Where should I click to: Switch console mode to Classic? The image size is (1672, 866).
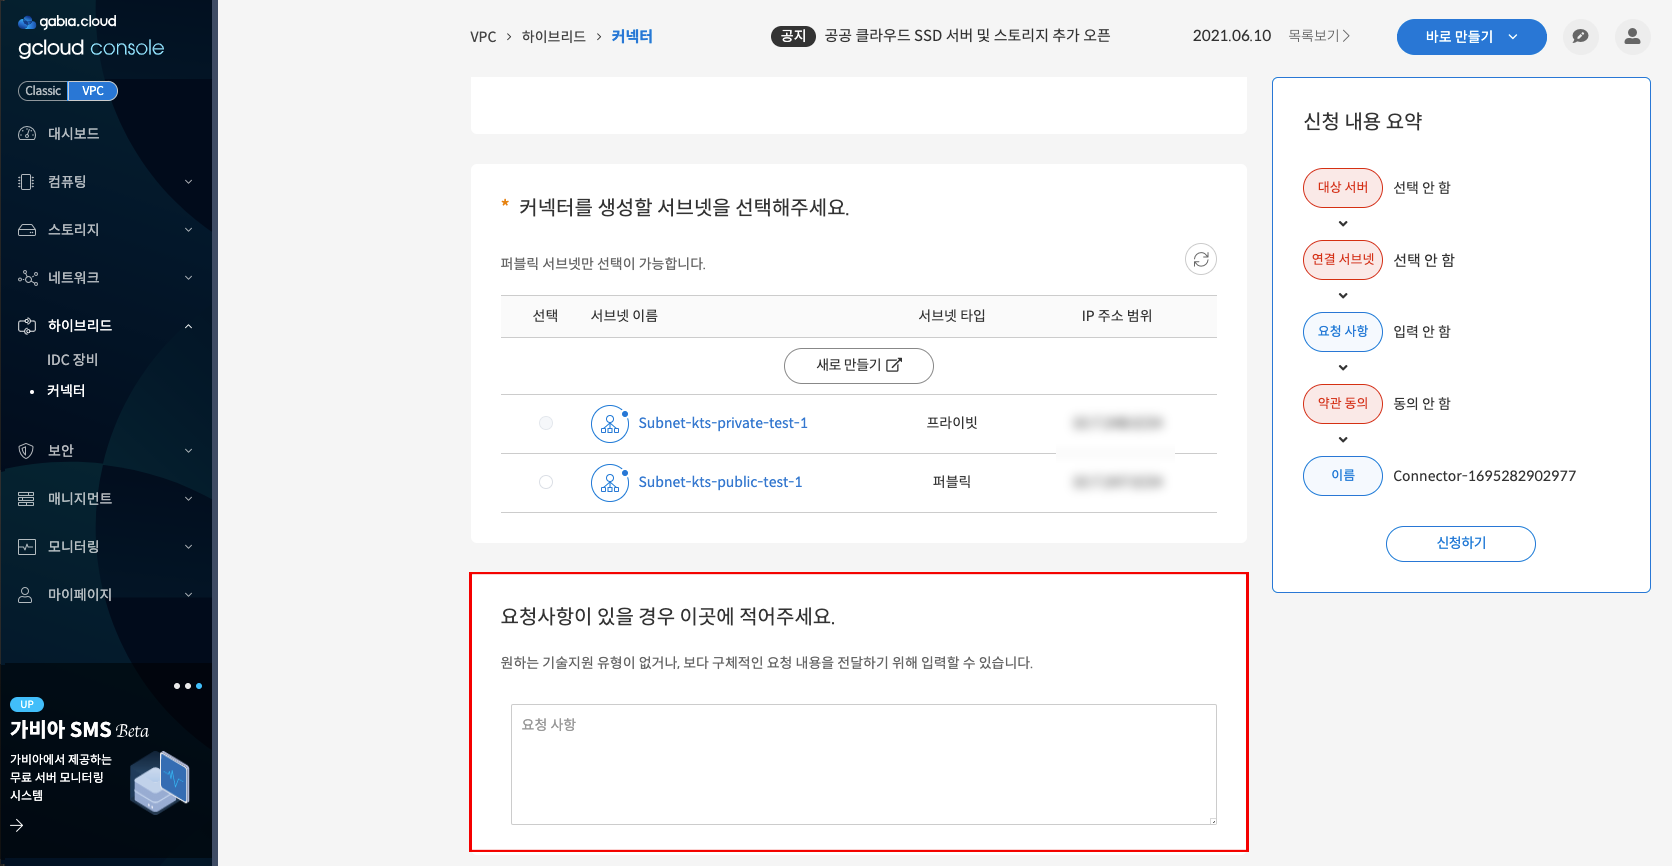click(x=43, y=91)
